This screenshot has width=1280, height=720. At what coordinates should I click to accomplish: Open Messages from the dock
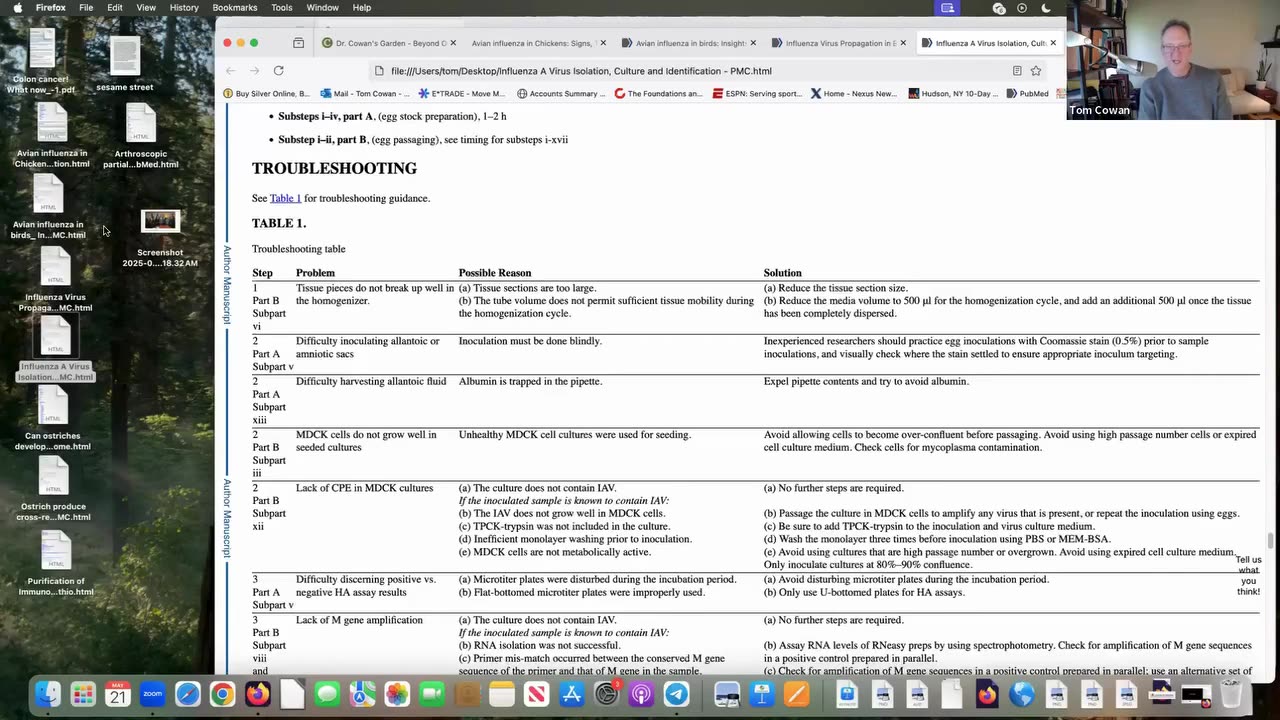coord(327,693)
